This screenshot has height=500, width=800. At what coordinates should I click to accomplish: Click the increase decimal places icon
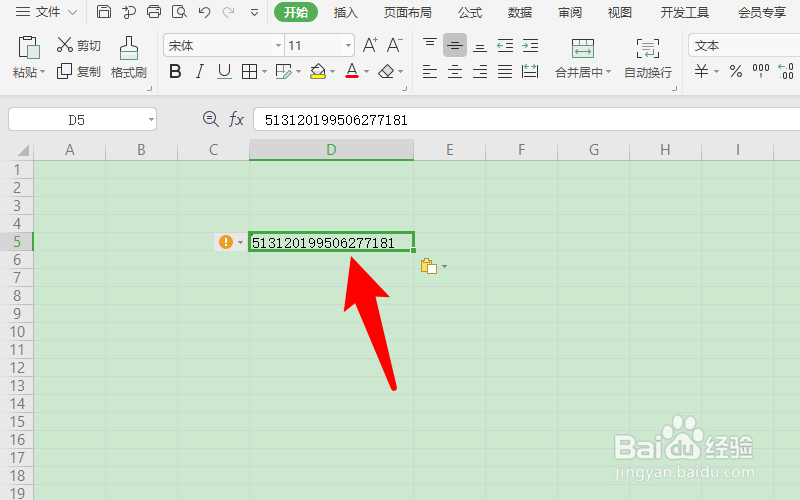[x=786, y=71]
